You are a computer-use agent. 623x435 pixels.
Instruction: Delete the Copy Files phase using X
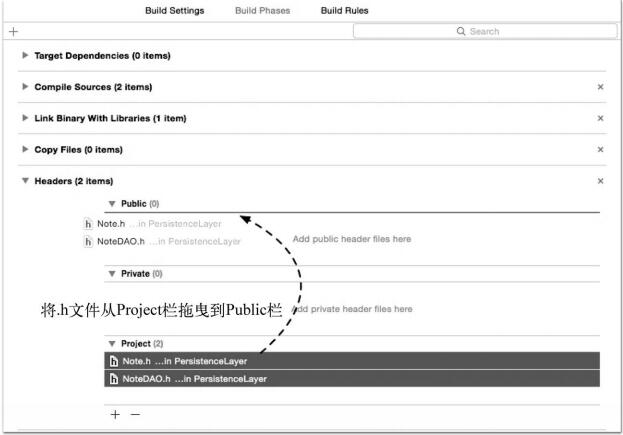(600, 150)
